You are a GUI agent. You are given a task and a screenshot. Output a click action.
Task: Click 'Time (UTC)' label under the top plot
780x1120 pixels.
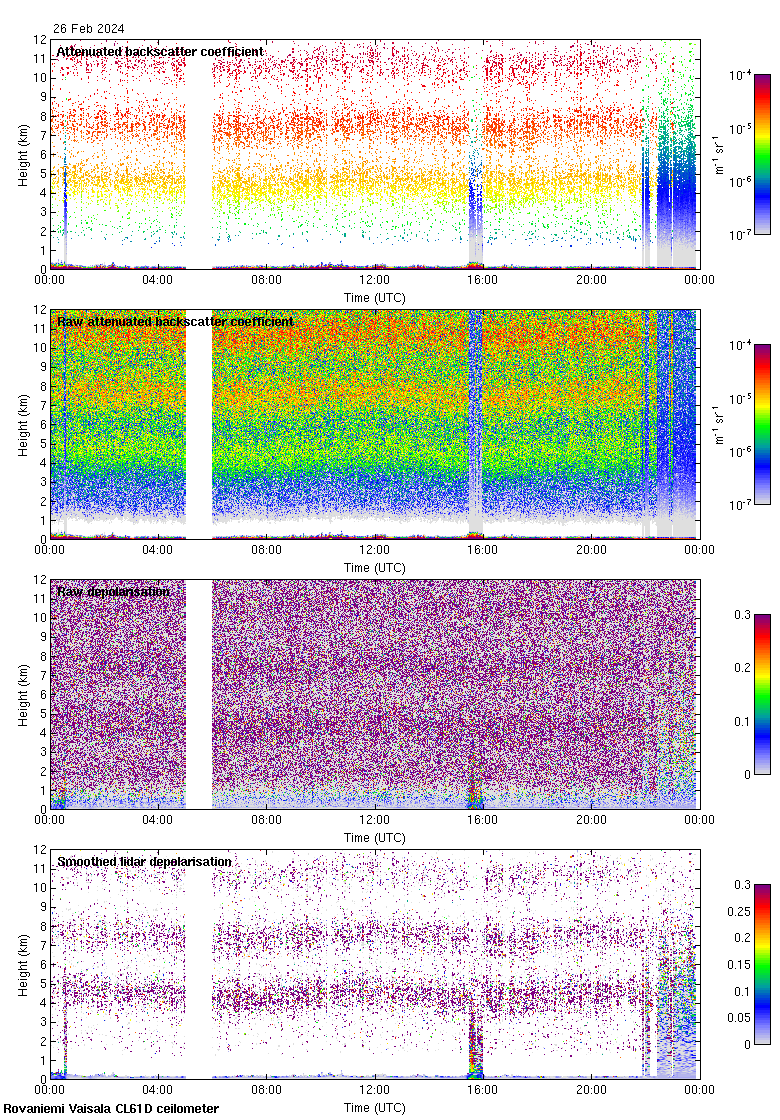click(375, 298)
